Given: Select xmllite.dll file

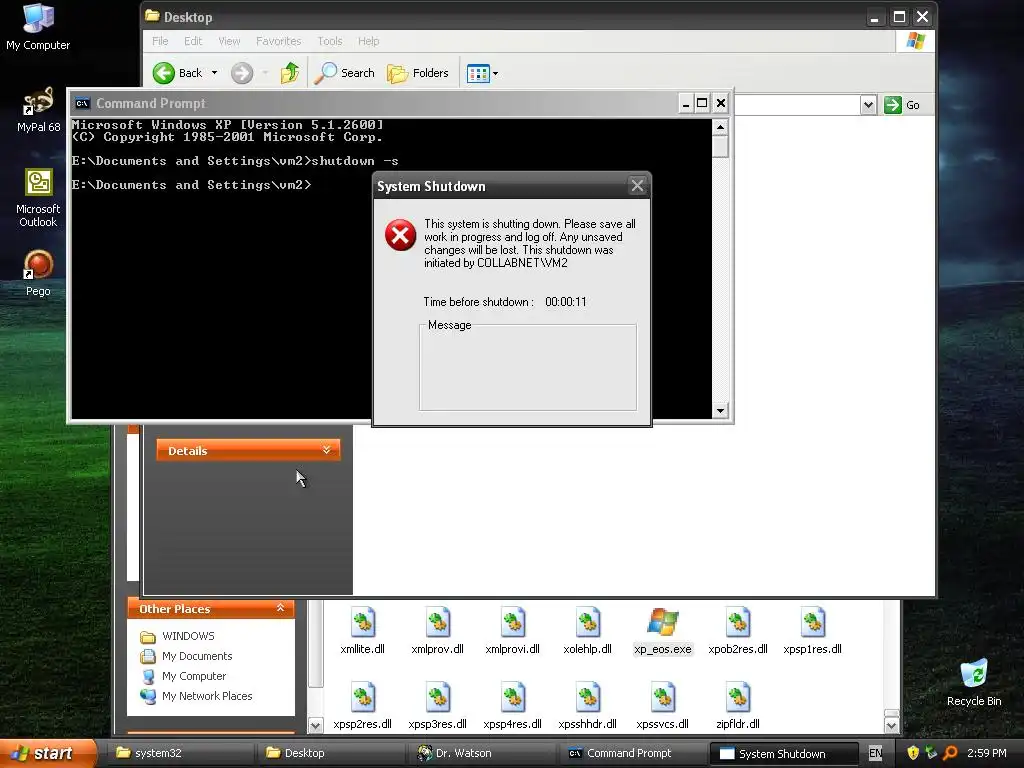Looking at the screenshot, I should click(x=362, y=631).
